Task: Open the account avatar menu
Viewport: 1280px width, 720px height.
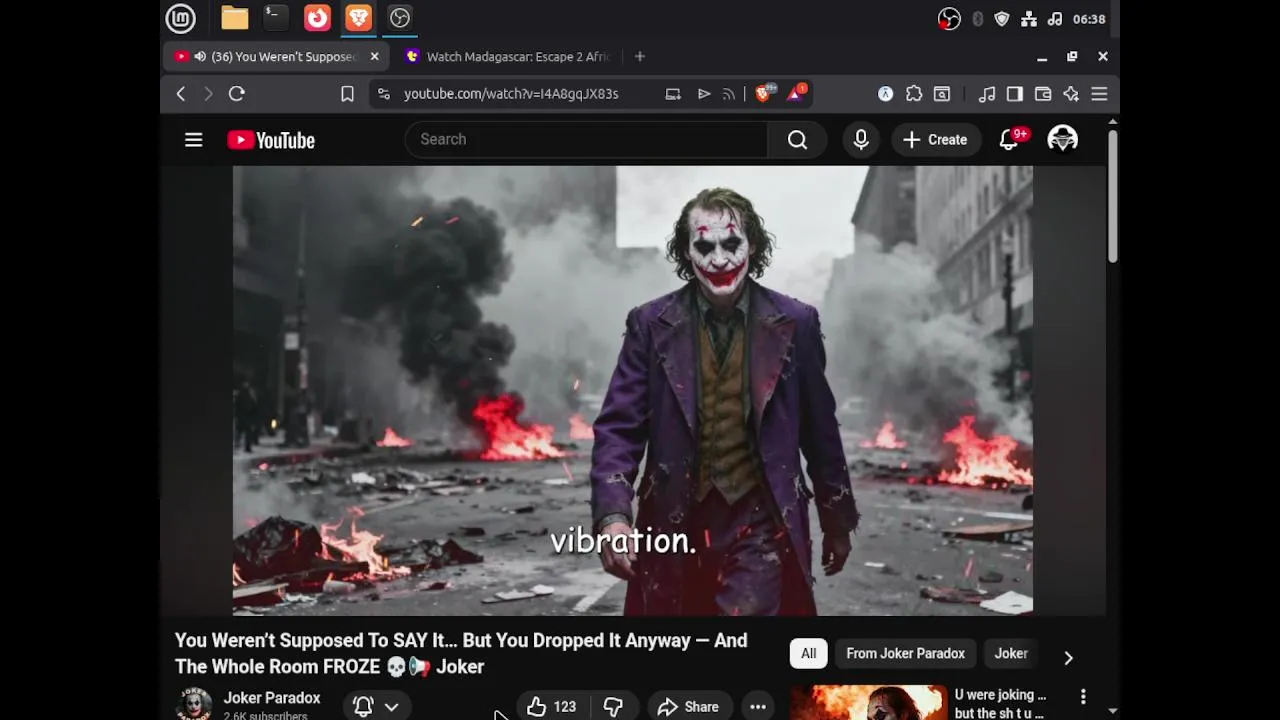Action: [x=1062, y=140]
